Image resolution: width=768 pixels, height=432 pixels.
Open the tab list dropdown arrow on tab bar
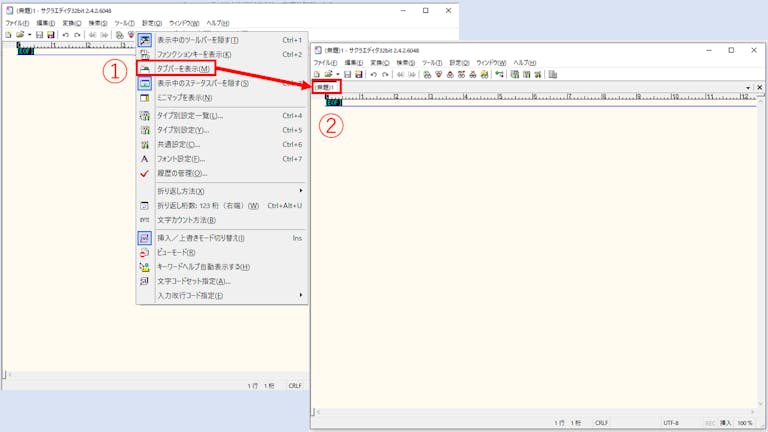click(x=748, y=87)
